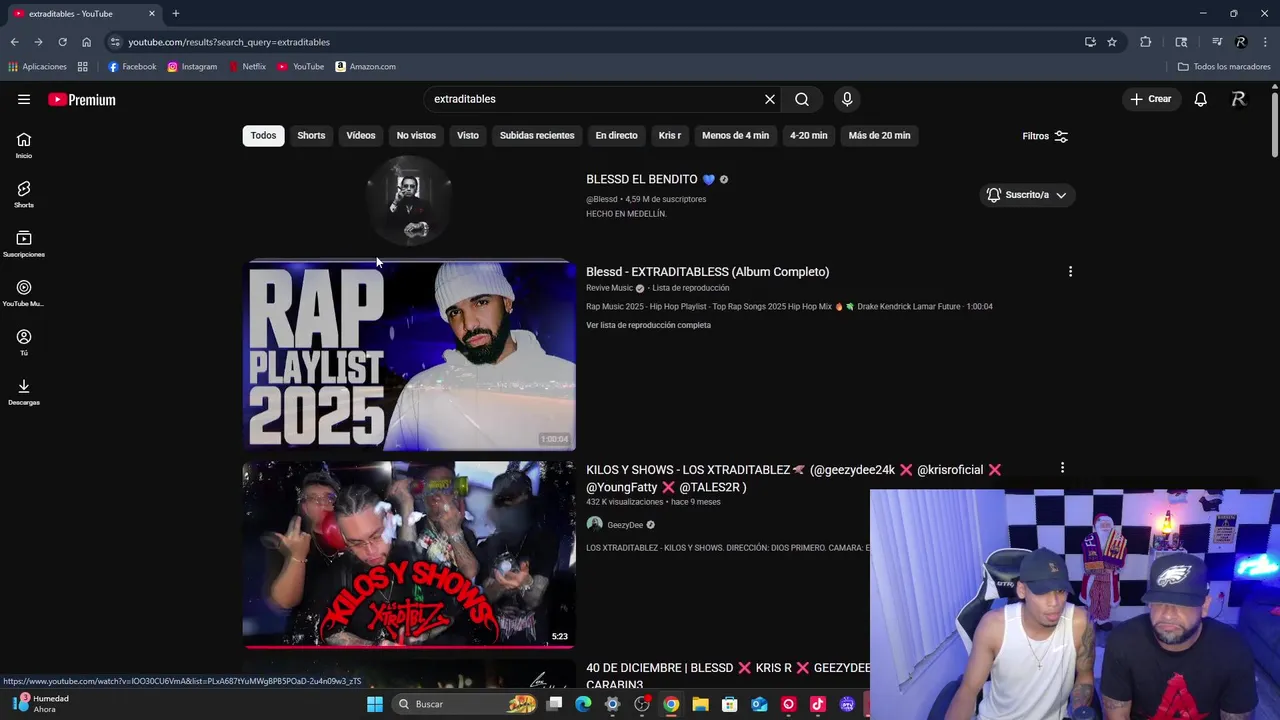Viewport: 1280px width, 720px height.
Task: Open the Rap Playlist 2025 thumbnail
Action: click(409, 355)
